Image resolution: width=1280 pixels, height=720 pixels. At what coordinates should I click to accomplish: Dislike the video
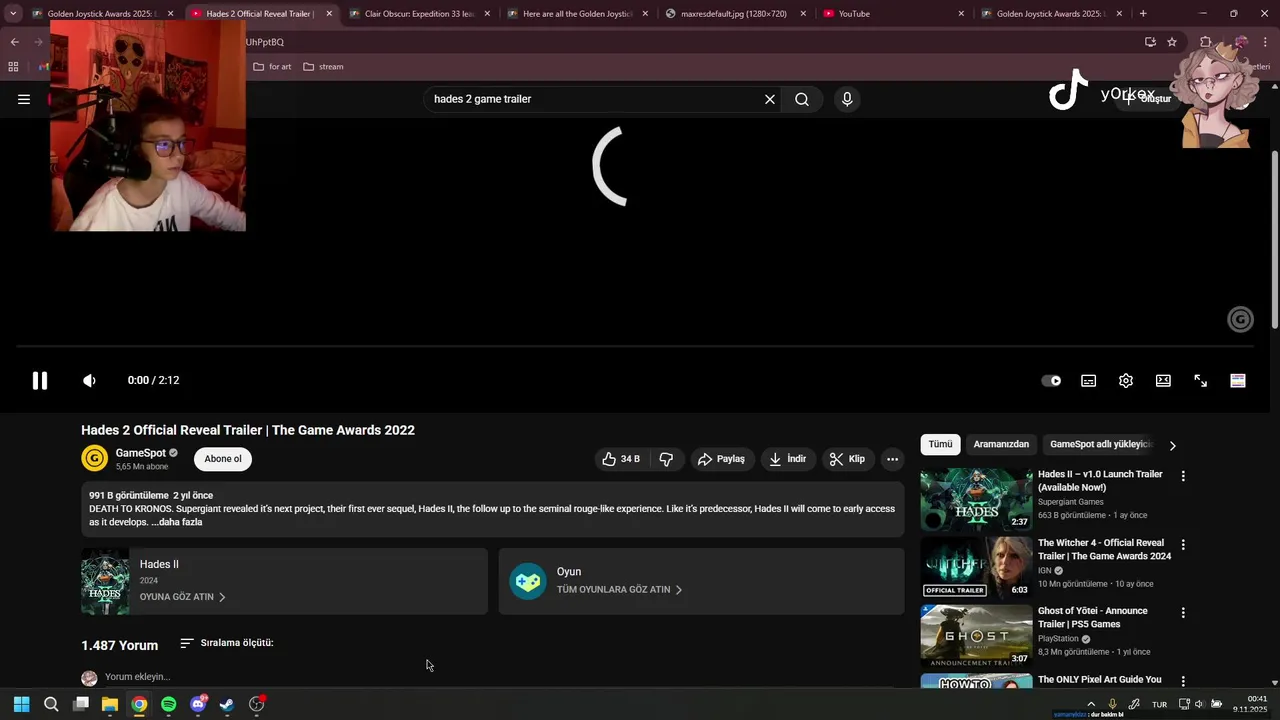666,459
